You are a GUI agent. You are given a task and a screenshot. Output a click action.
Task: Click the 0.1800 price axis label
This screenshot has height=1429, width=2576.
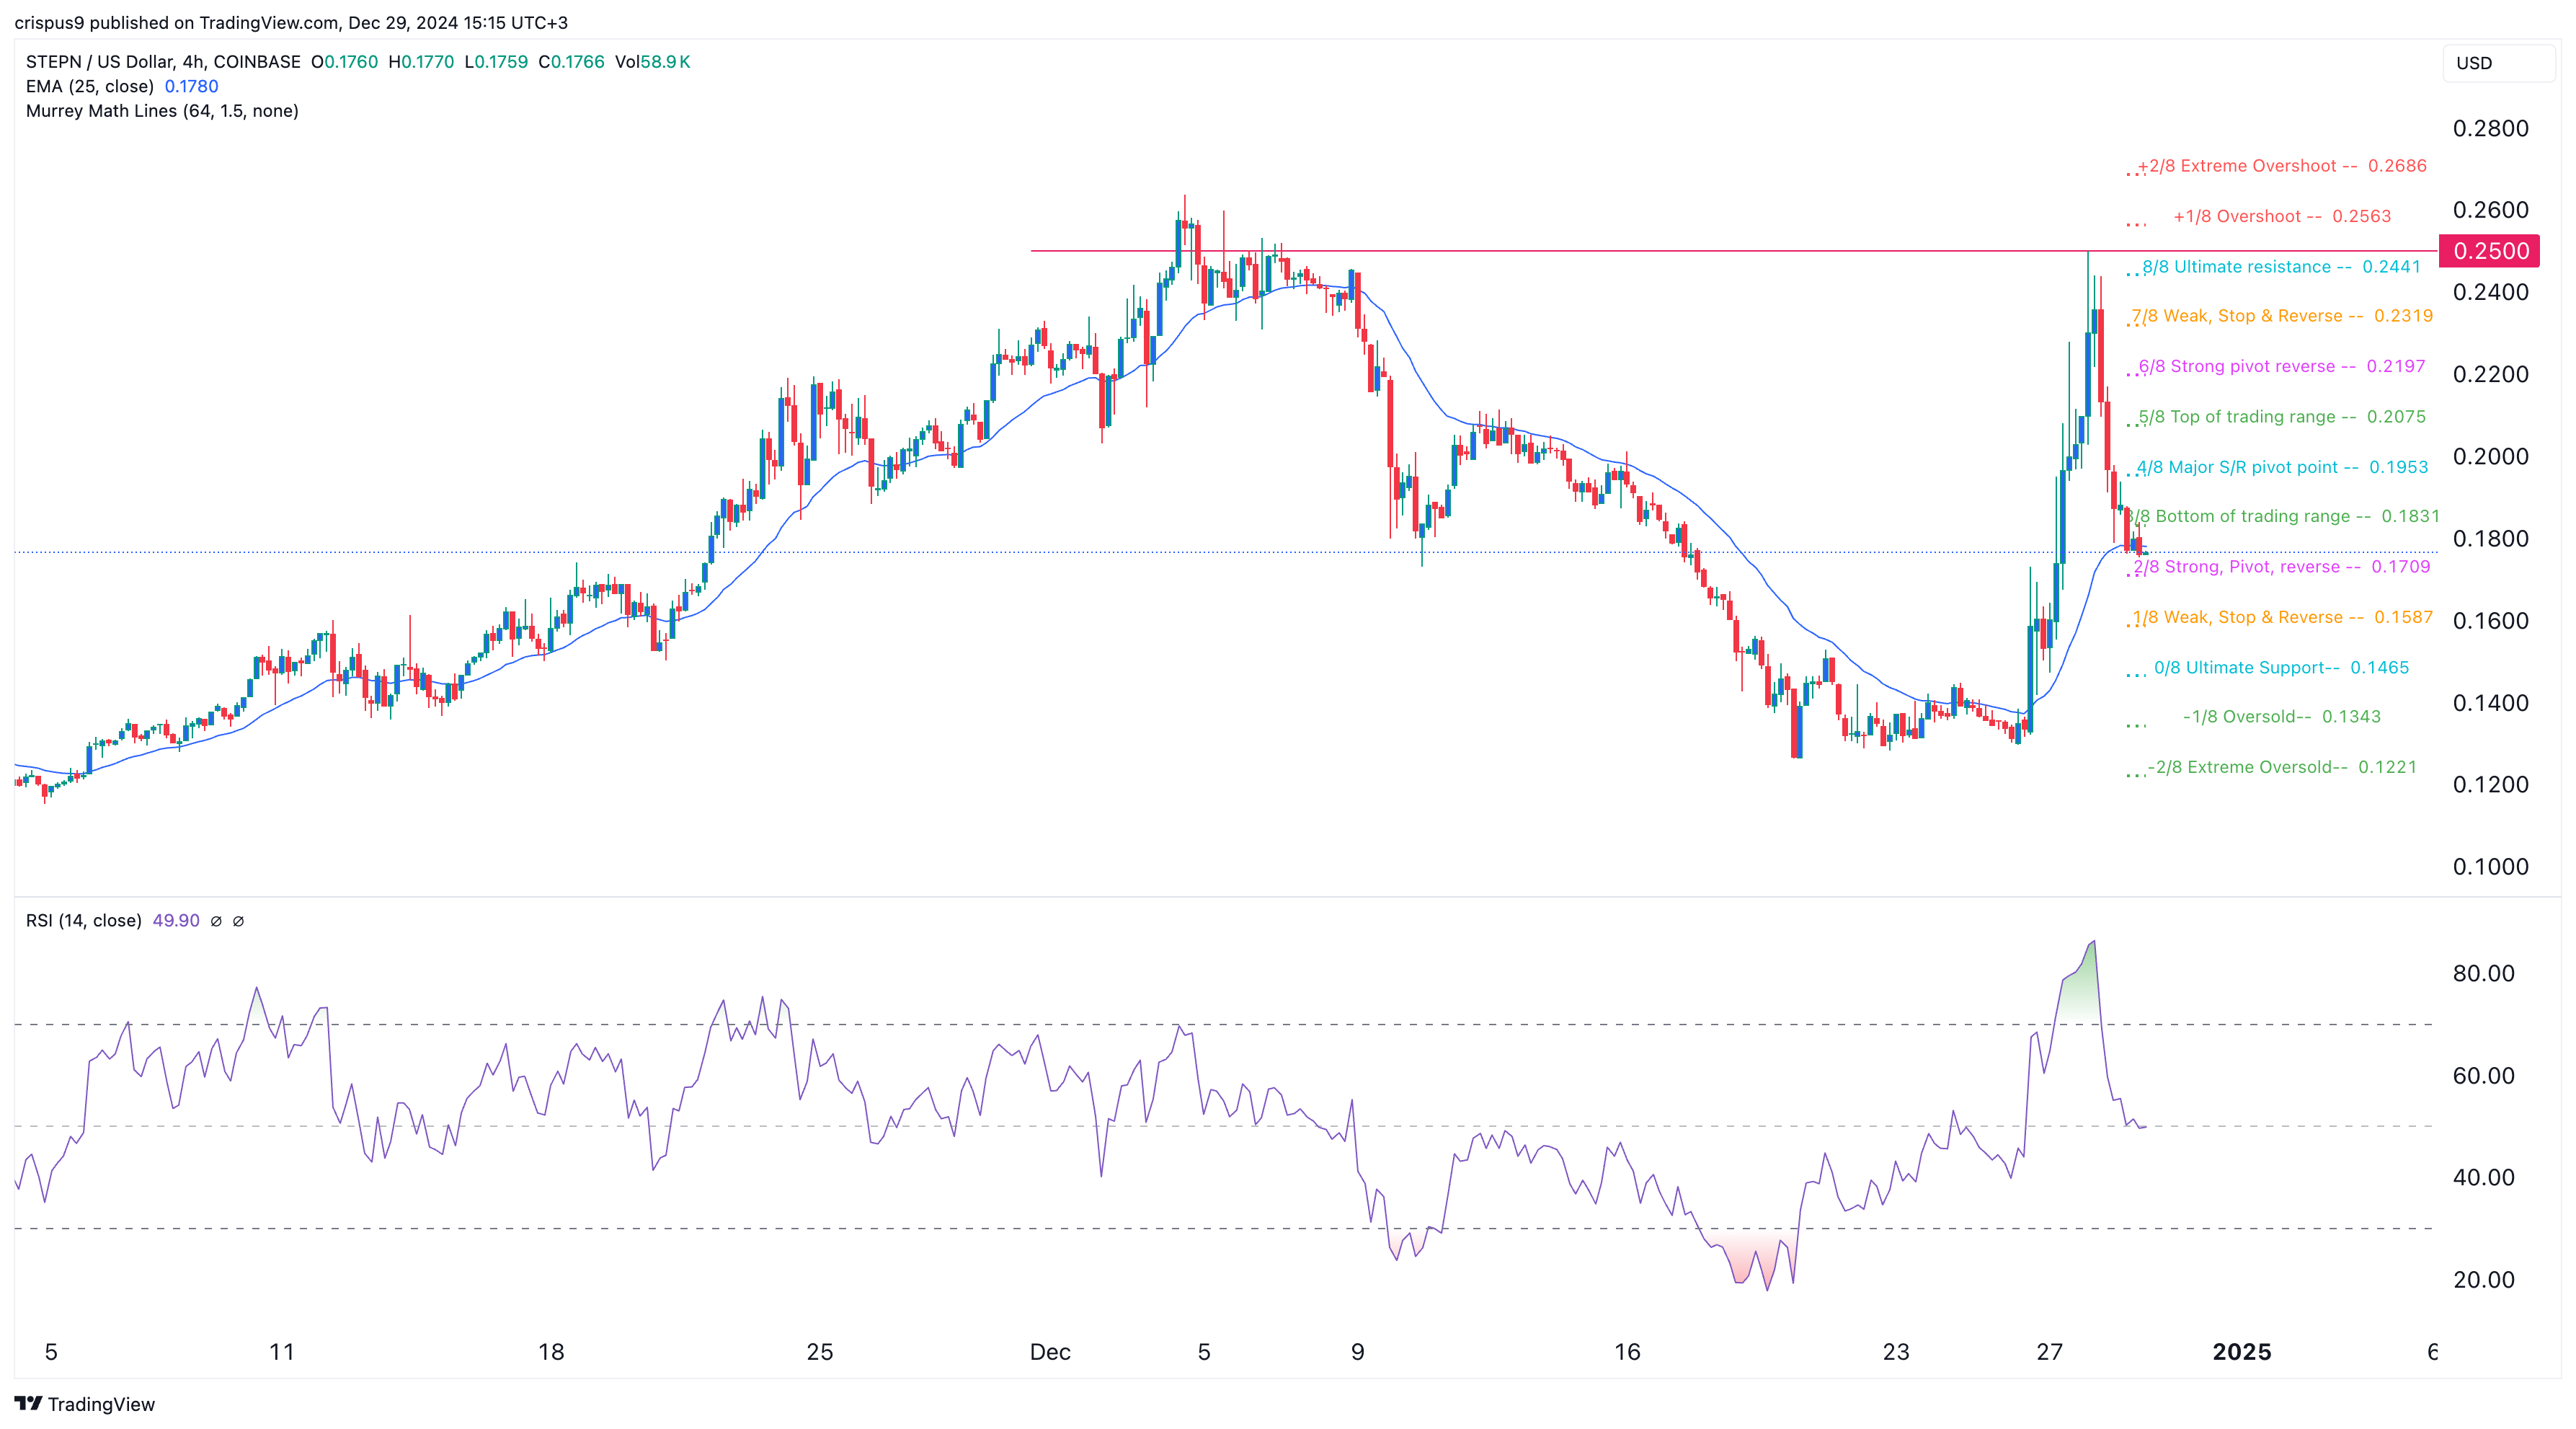2490,538
